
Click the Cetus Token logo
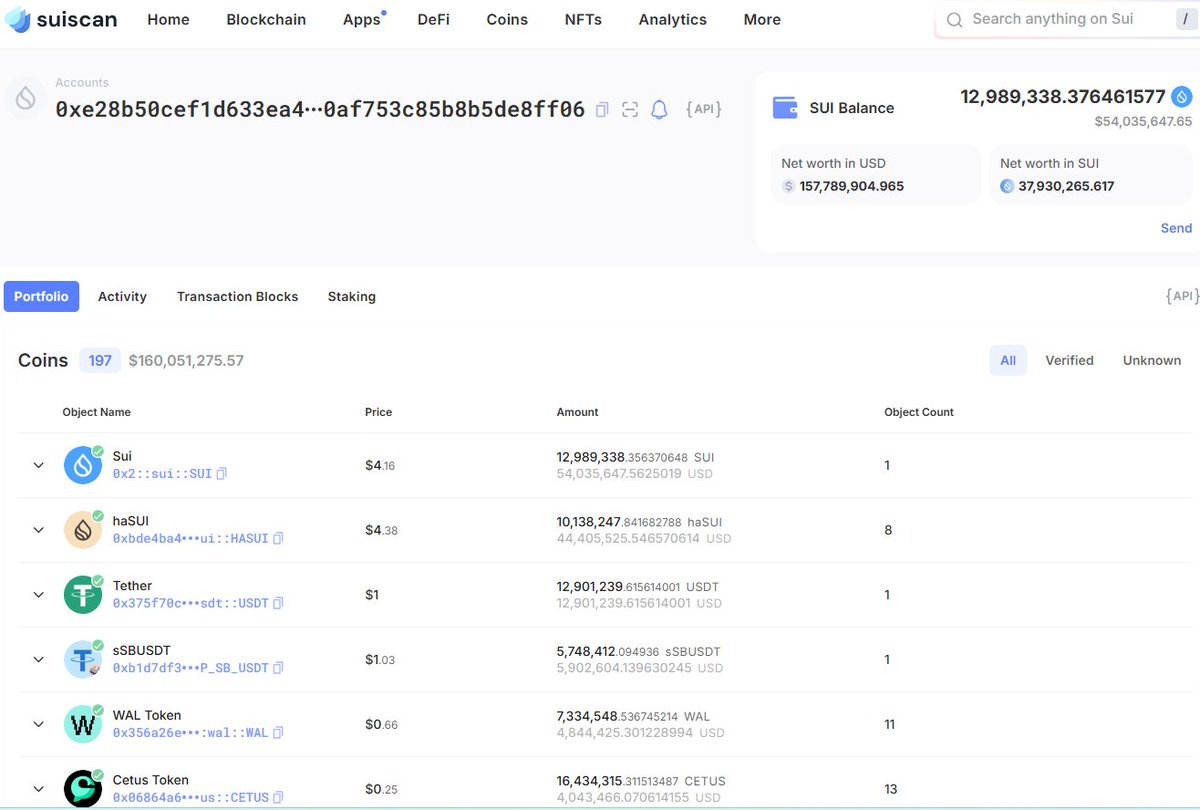point(83,788)
